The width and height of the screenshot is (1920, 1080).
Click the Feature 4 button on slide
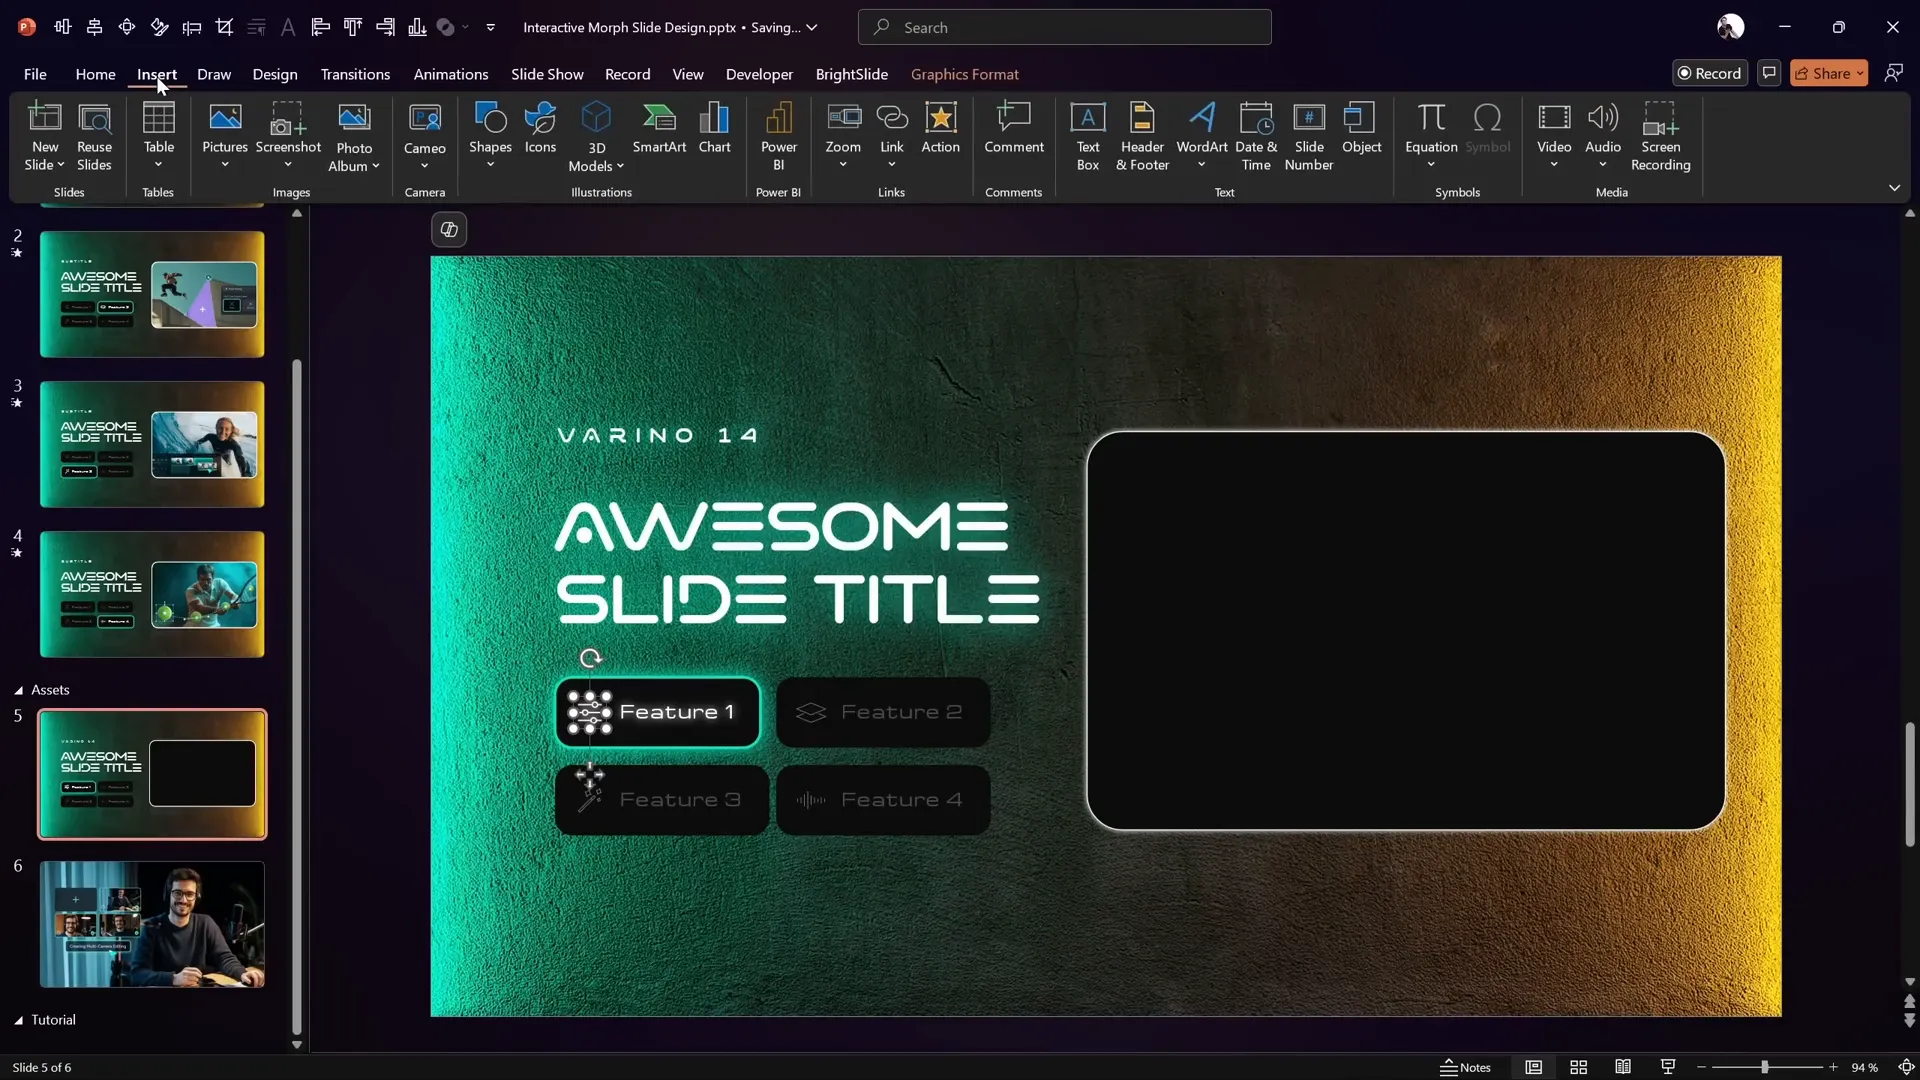[x=883, y=800]
